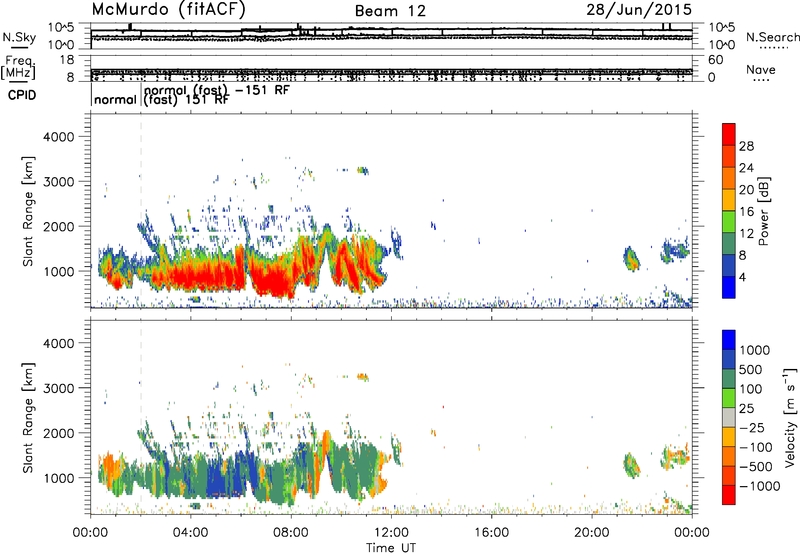800x554 pixels.
Task: Click the 'Freq. [MHz]' axis label
Action: [x=18, y=67]
